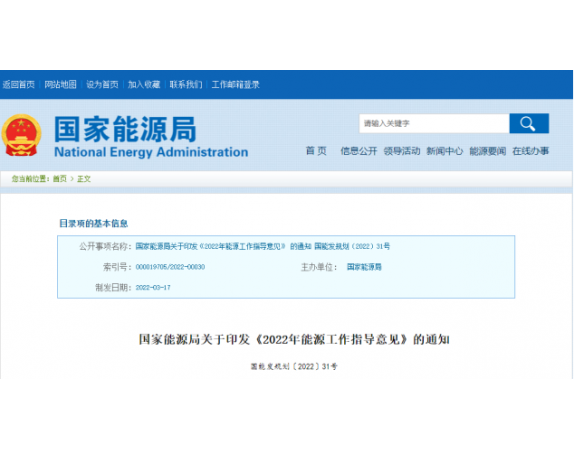Click in the keyword search input field

(434, 123)
